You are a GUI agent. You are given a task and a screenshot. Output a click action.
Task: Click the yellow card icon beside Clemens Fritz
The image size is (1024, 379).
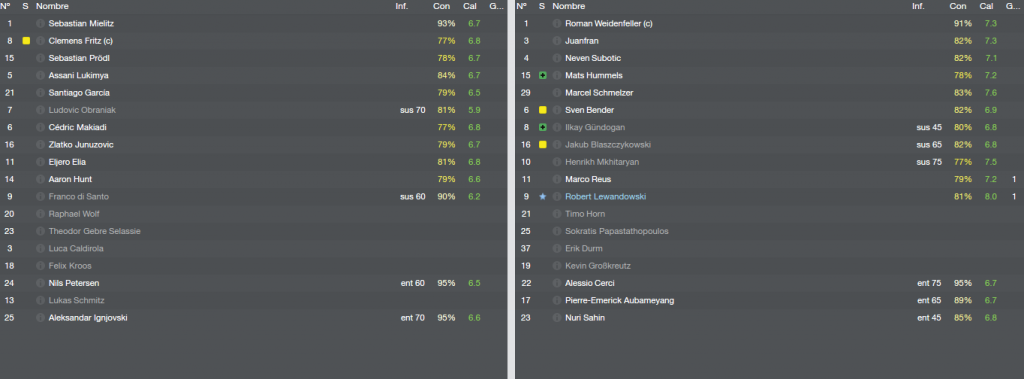coord(26,41)
